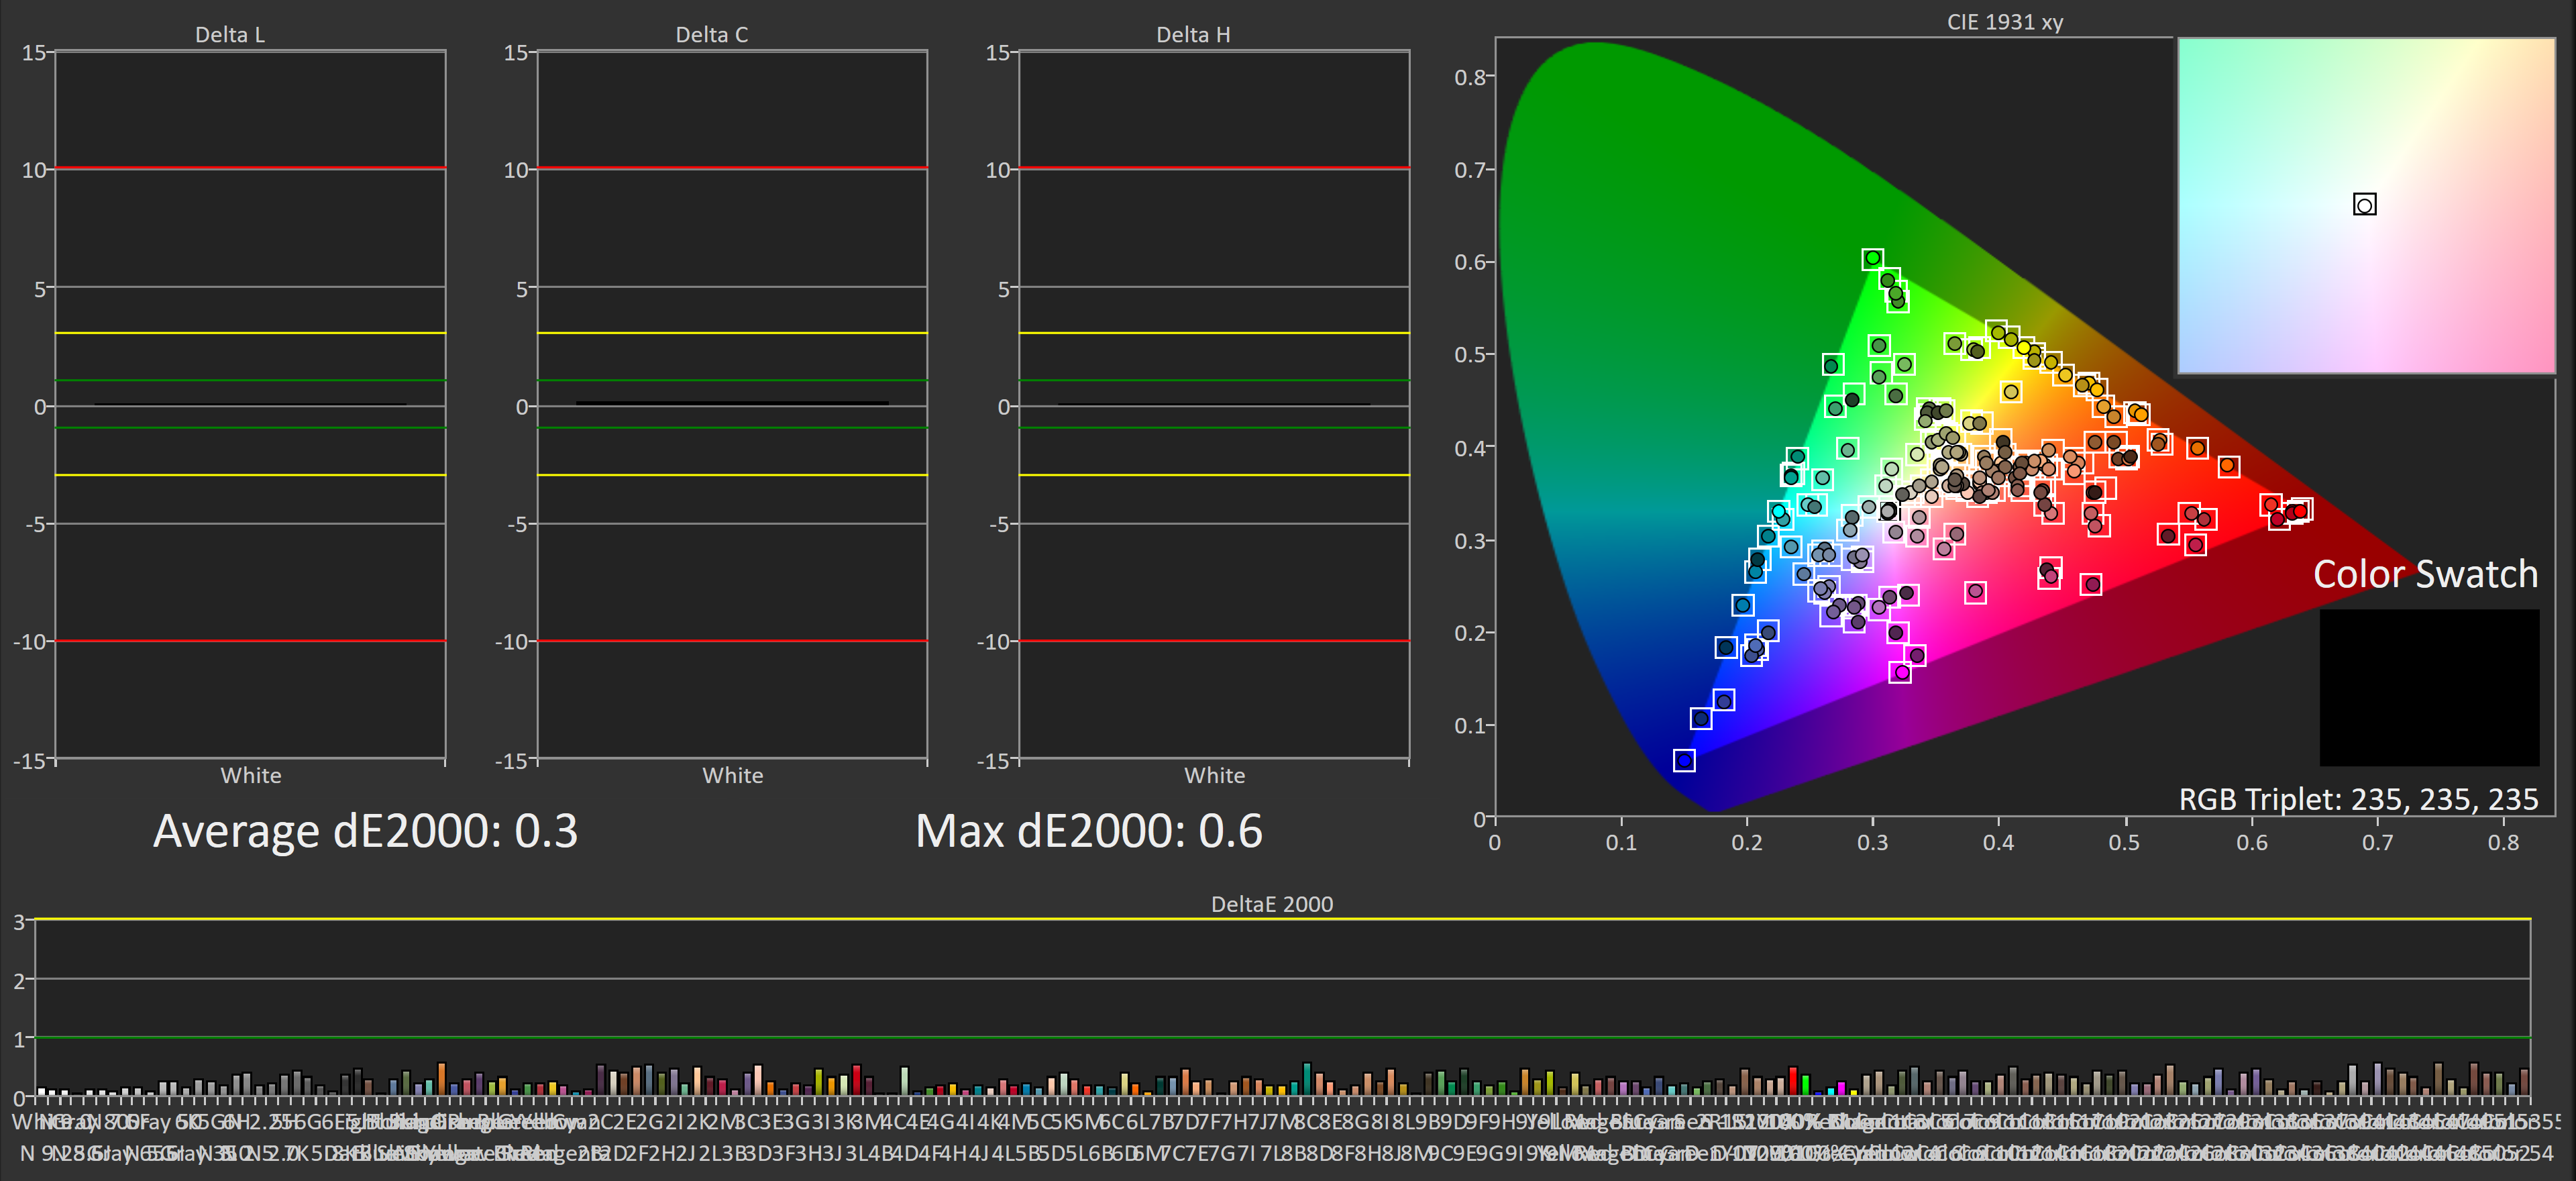Click the pure red bar in DeltaE 2000 chart
Screen dimensions: 2576x1181
[1793, 1082]
